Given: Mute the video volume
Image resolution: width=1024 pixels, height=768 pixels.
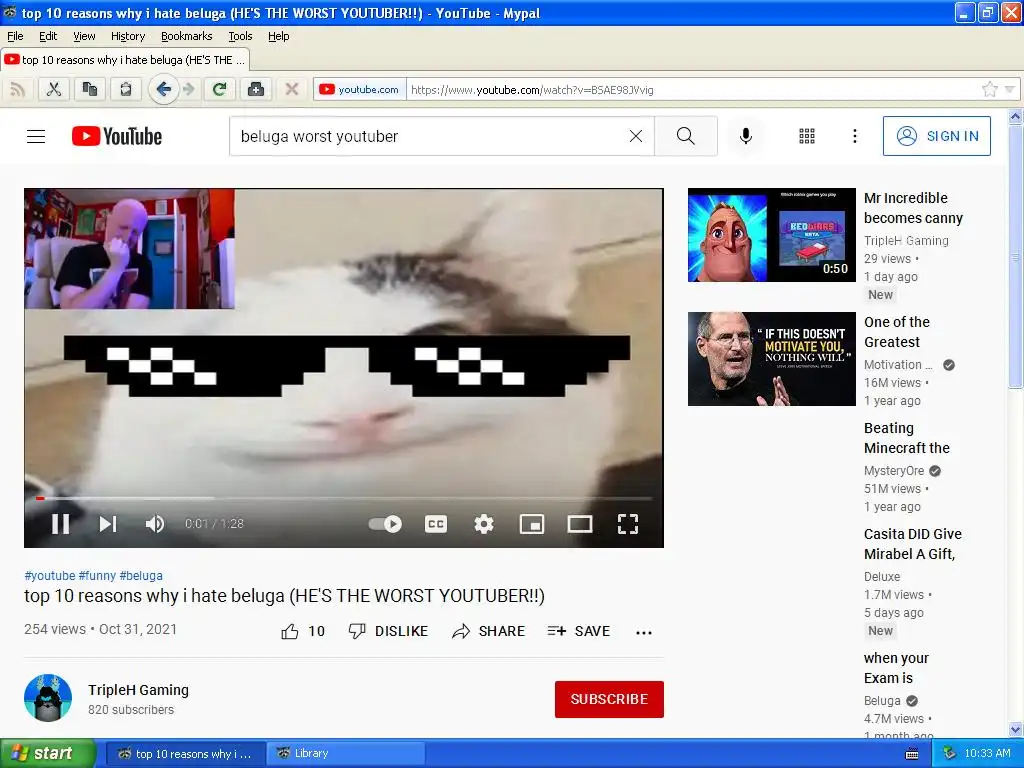Looking at the screenshot, I should pos(155,523).
